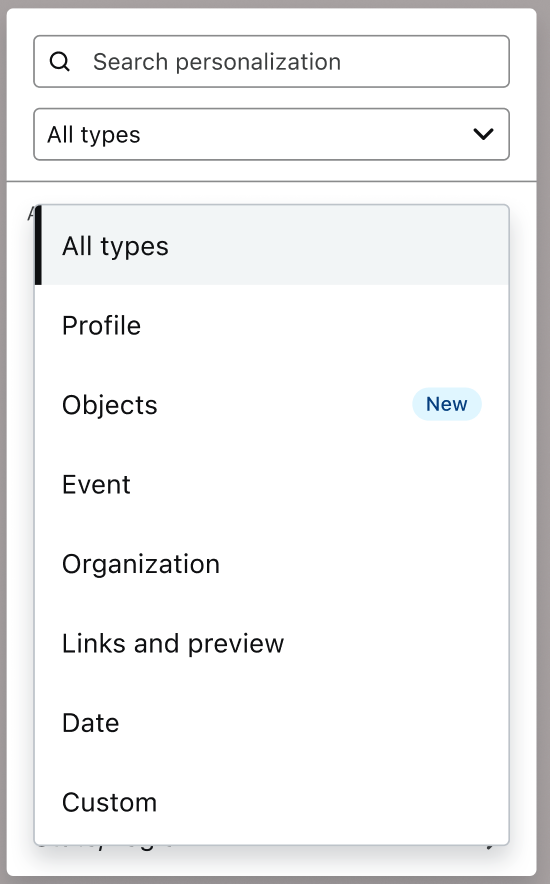Click the chevron arrow in the type selector

(484, 134)
